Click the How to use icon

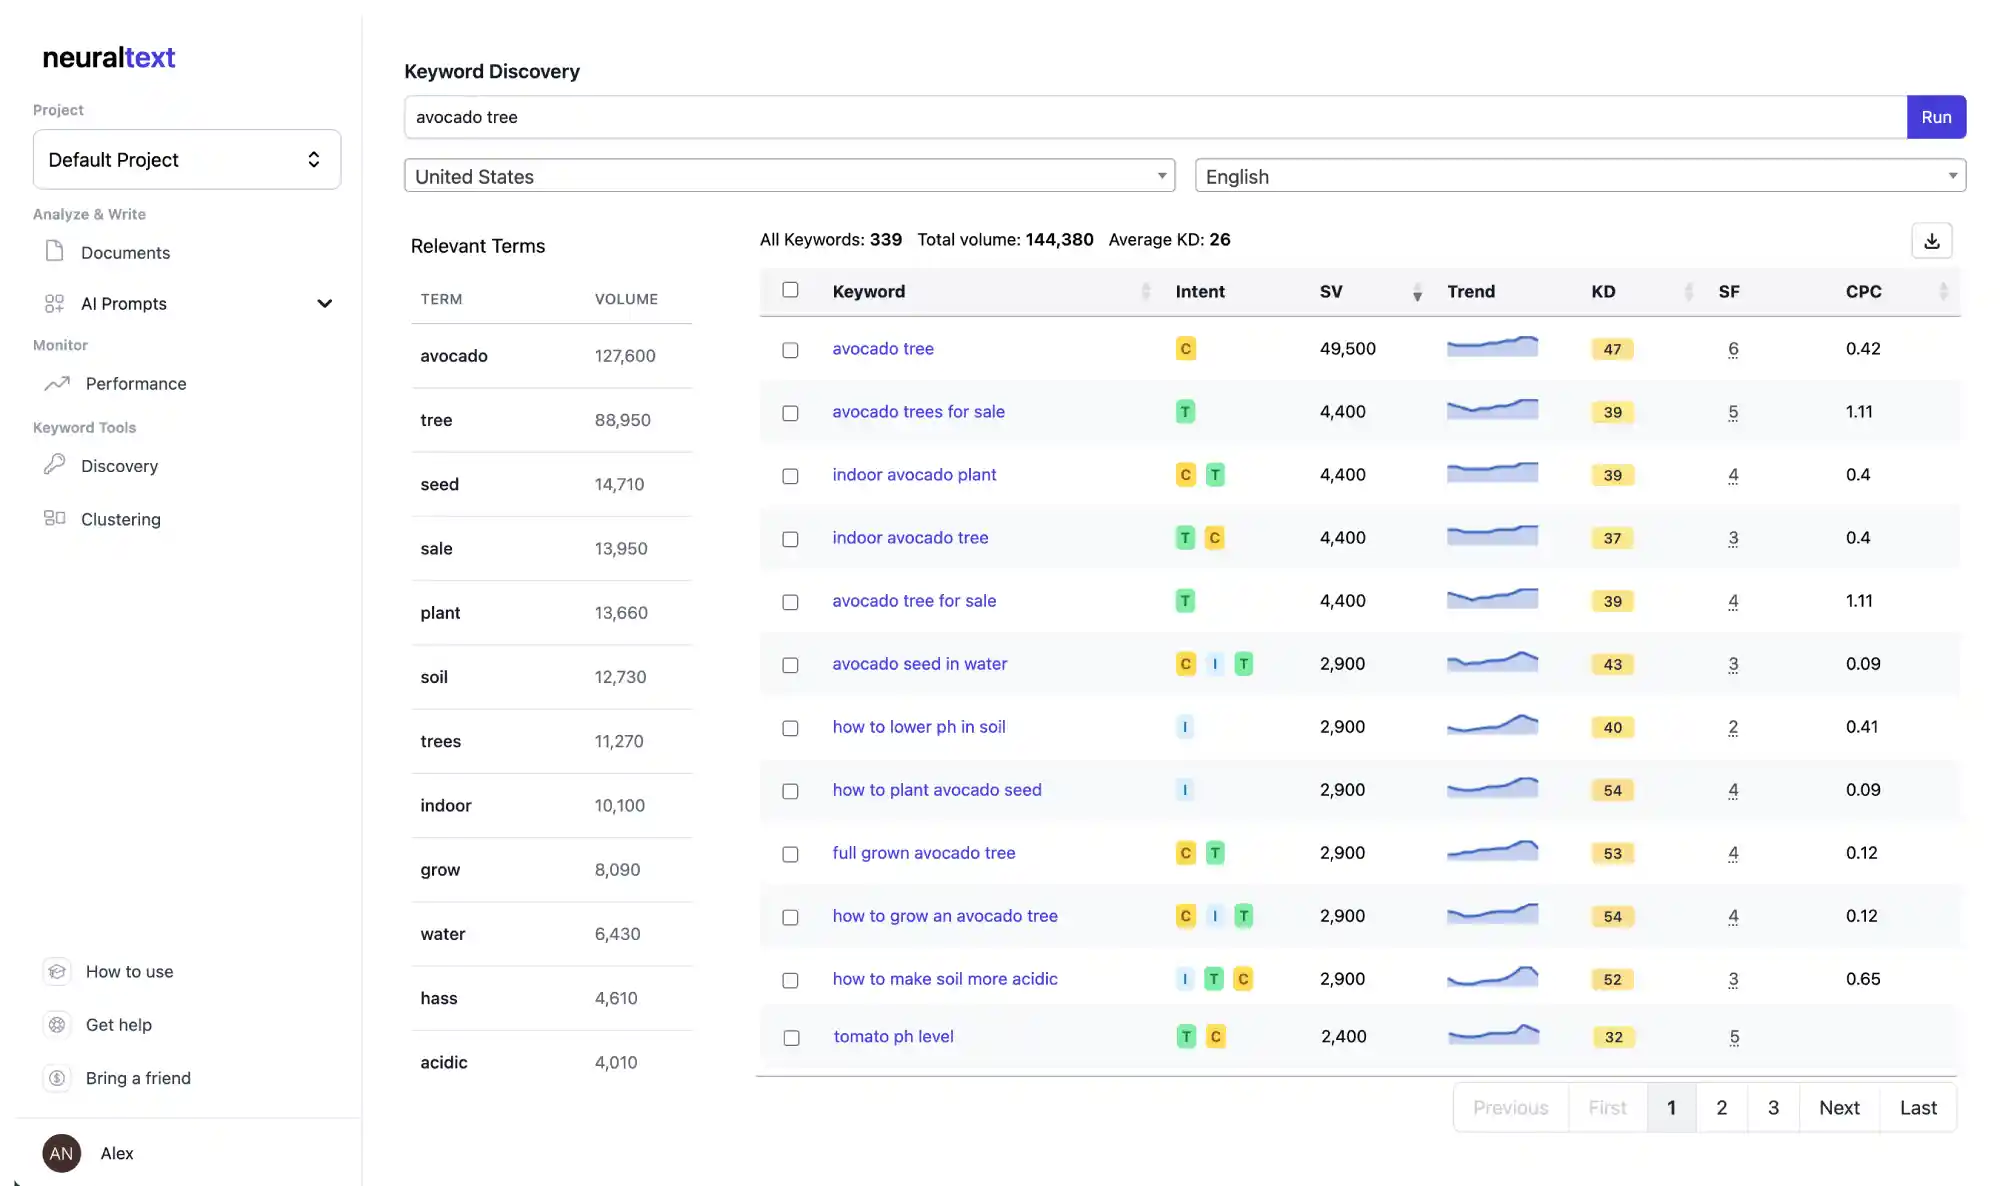point(57,971)
